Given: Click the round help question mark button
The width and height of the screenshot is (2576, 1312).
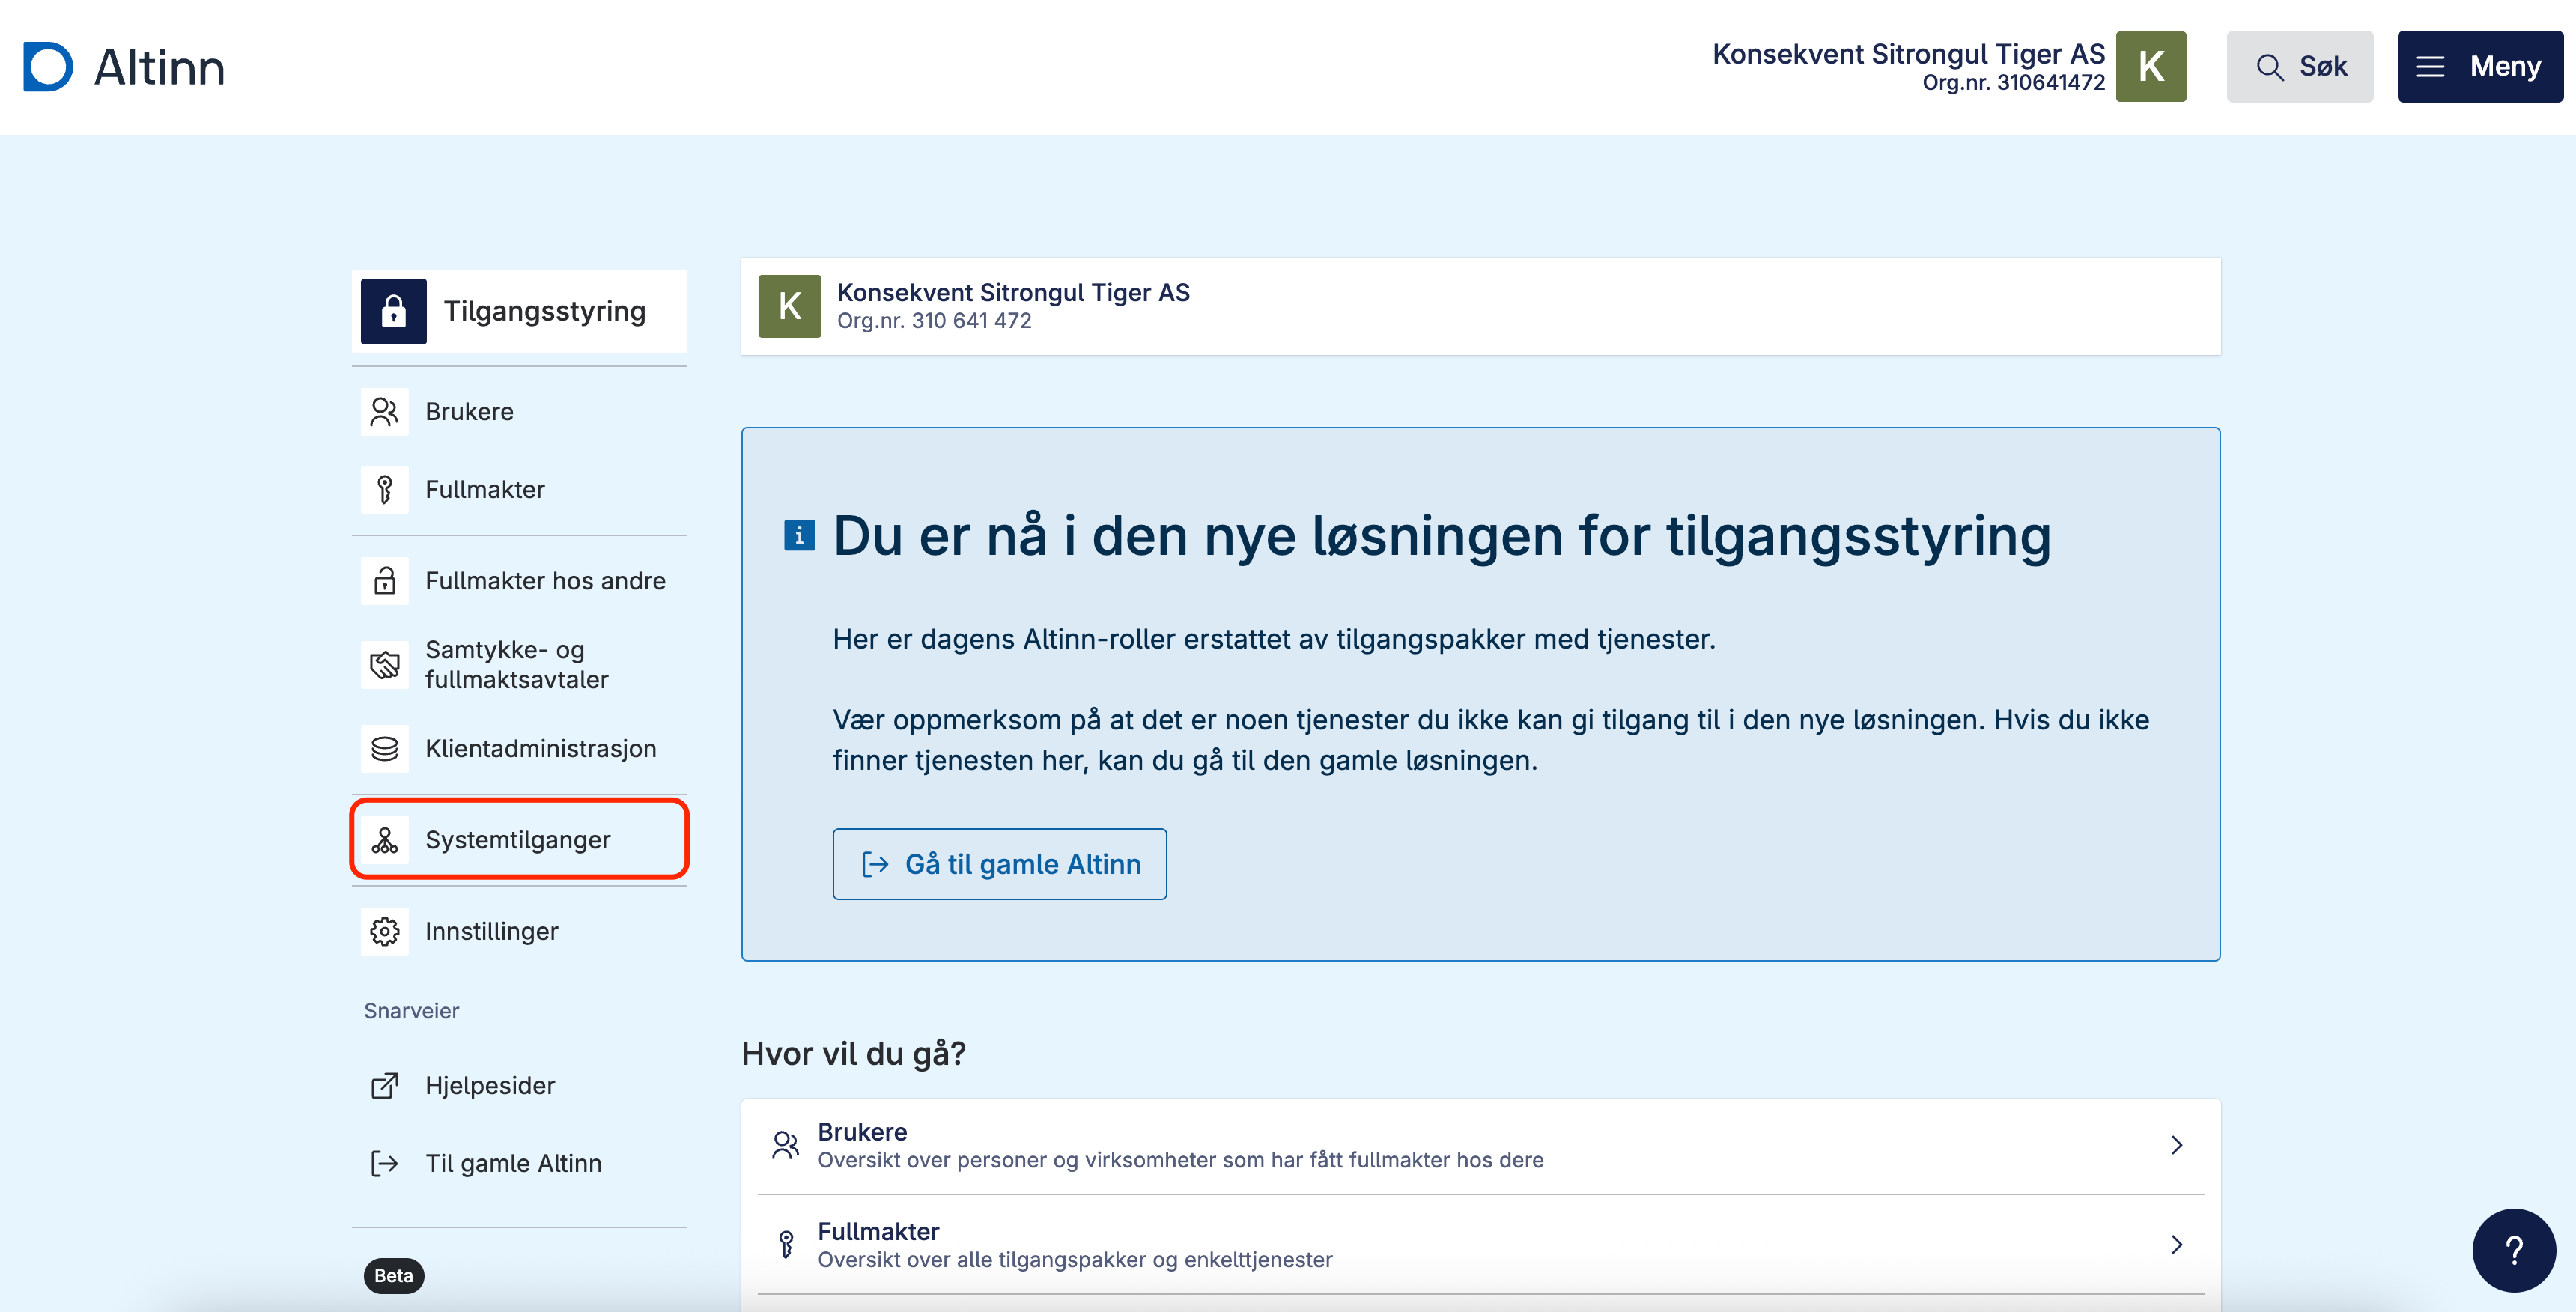Looking at the screenshot, I should coord(2513,1250).
